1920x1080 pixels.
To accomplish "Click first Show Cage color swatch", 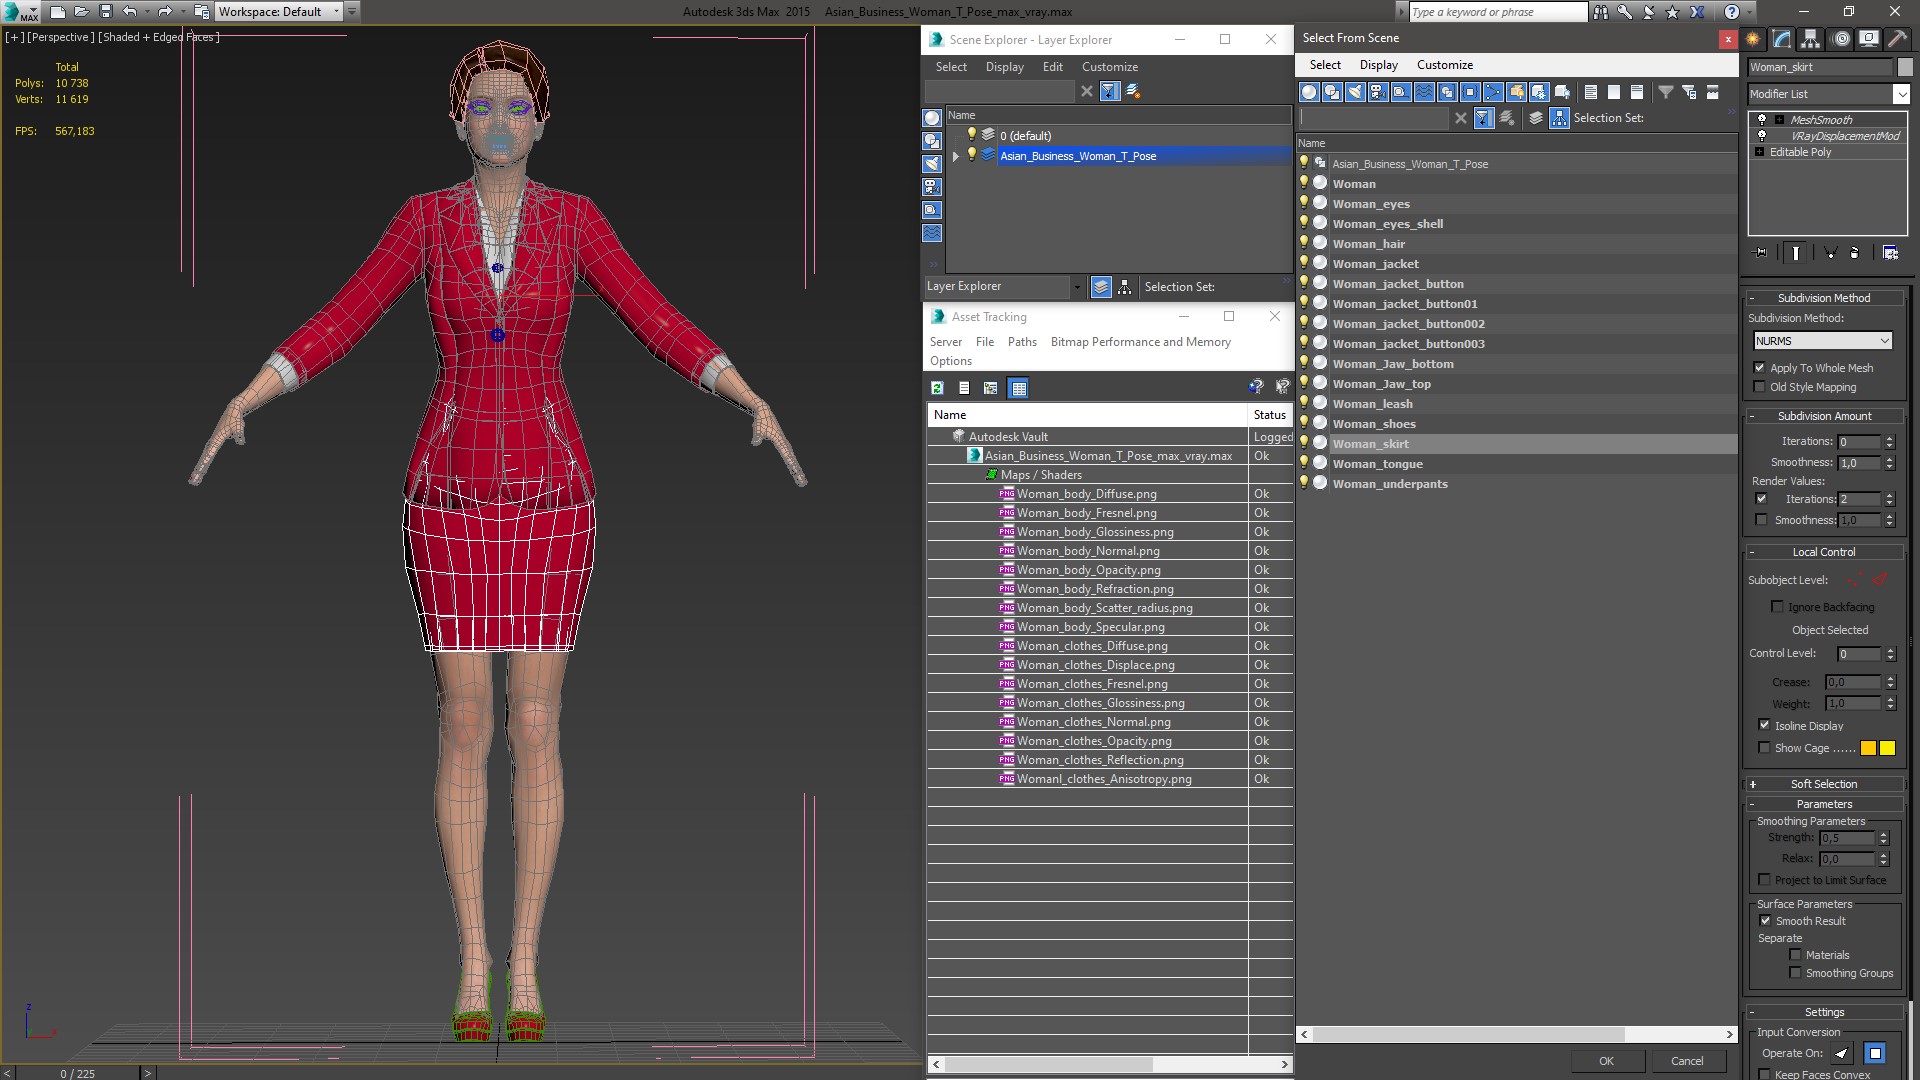I will tap(1868, 748).
